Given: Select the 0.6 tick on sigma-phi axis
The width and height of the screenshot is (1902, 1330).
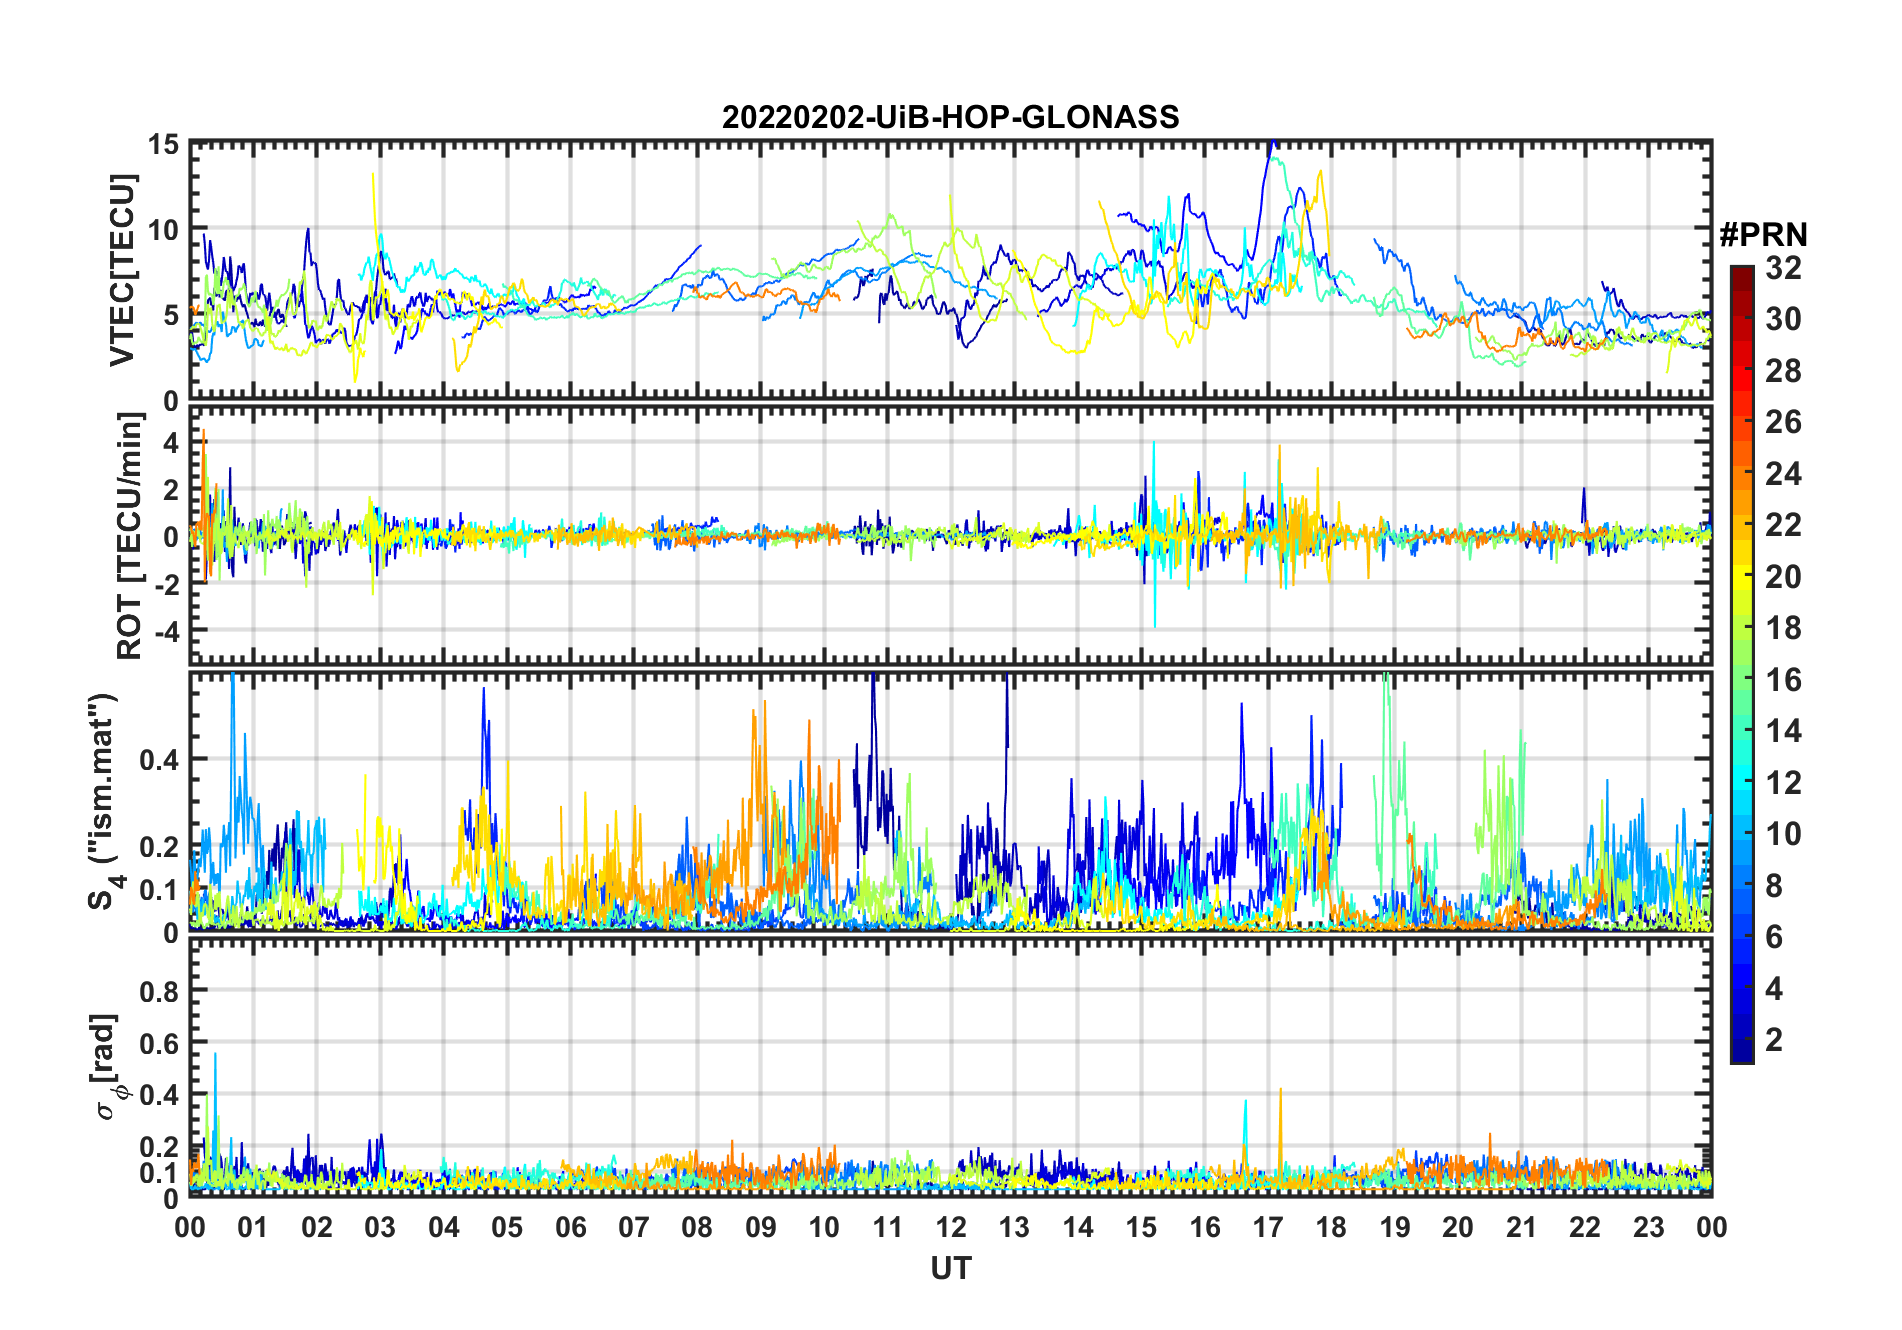Looking at the screenshot, I should 159,1043.
